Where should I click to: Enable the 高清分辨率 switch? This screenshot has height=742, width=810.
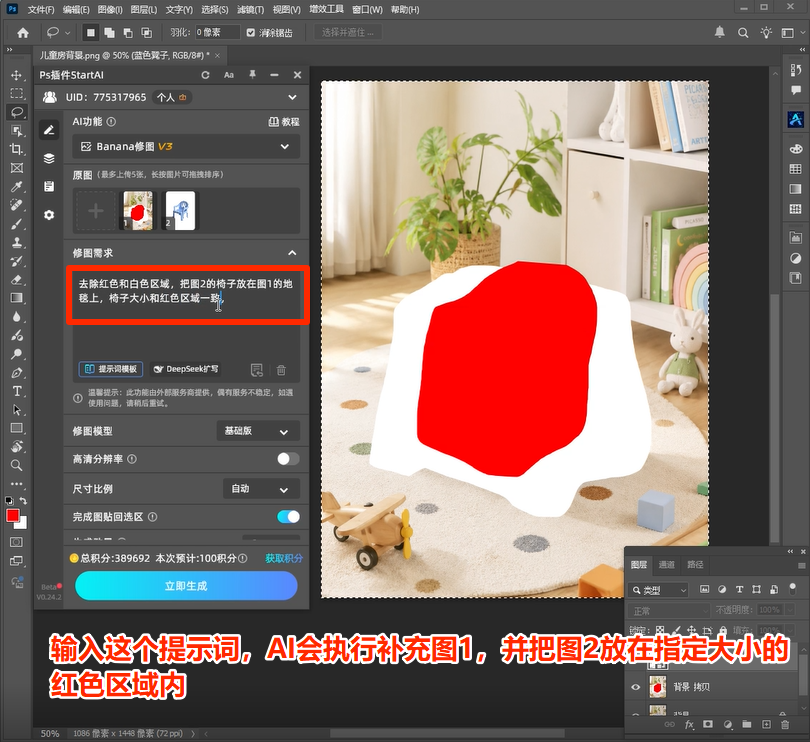tap(288, 459)
